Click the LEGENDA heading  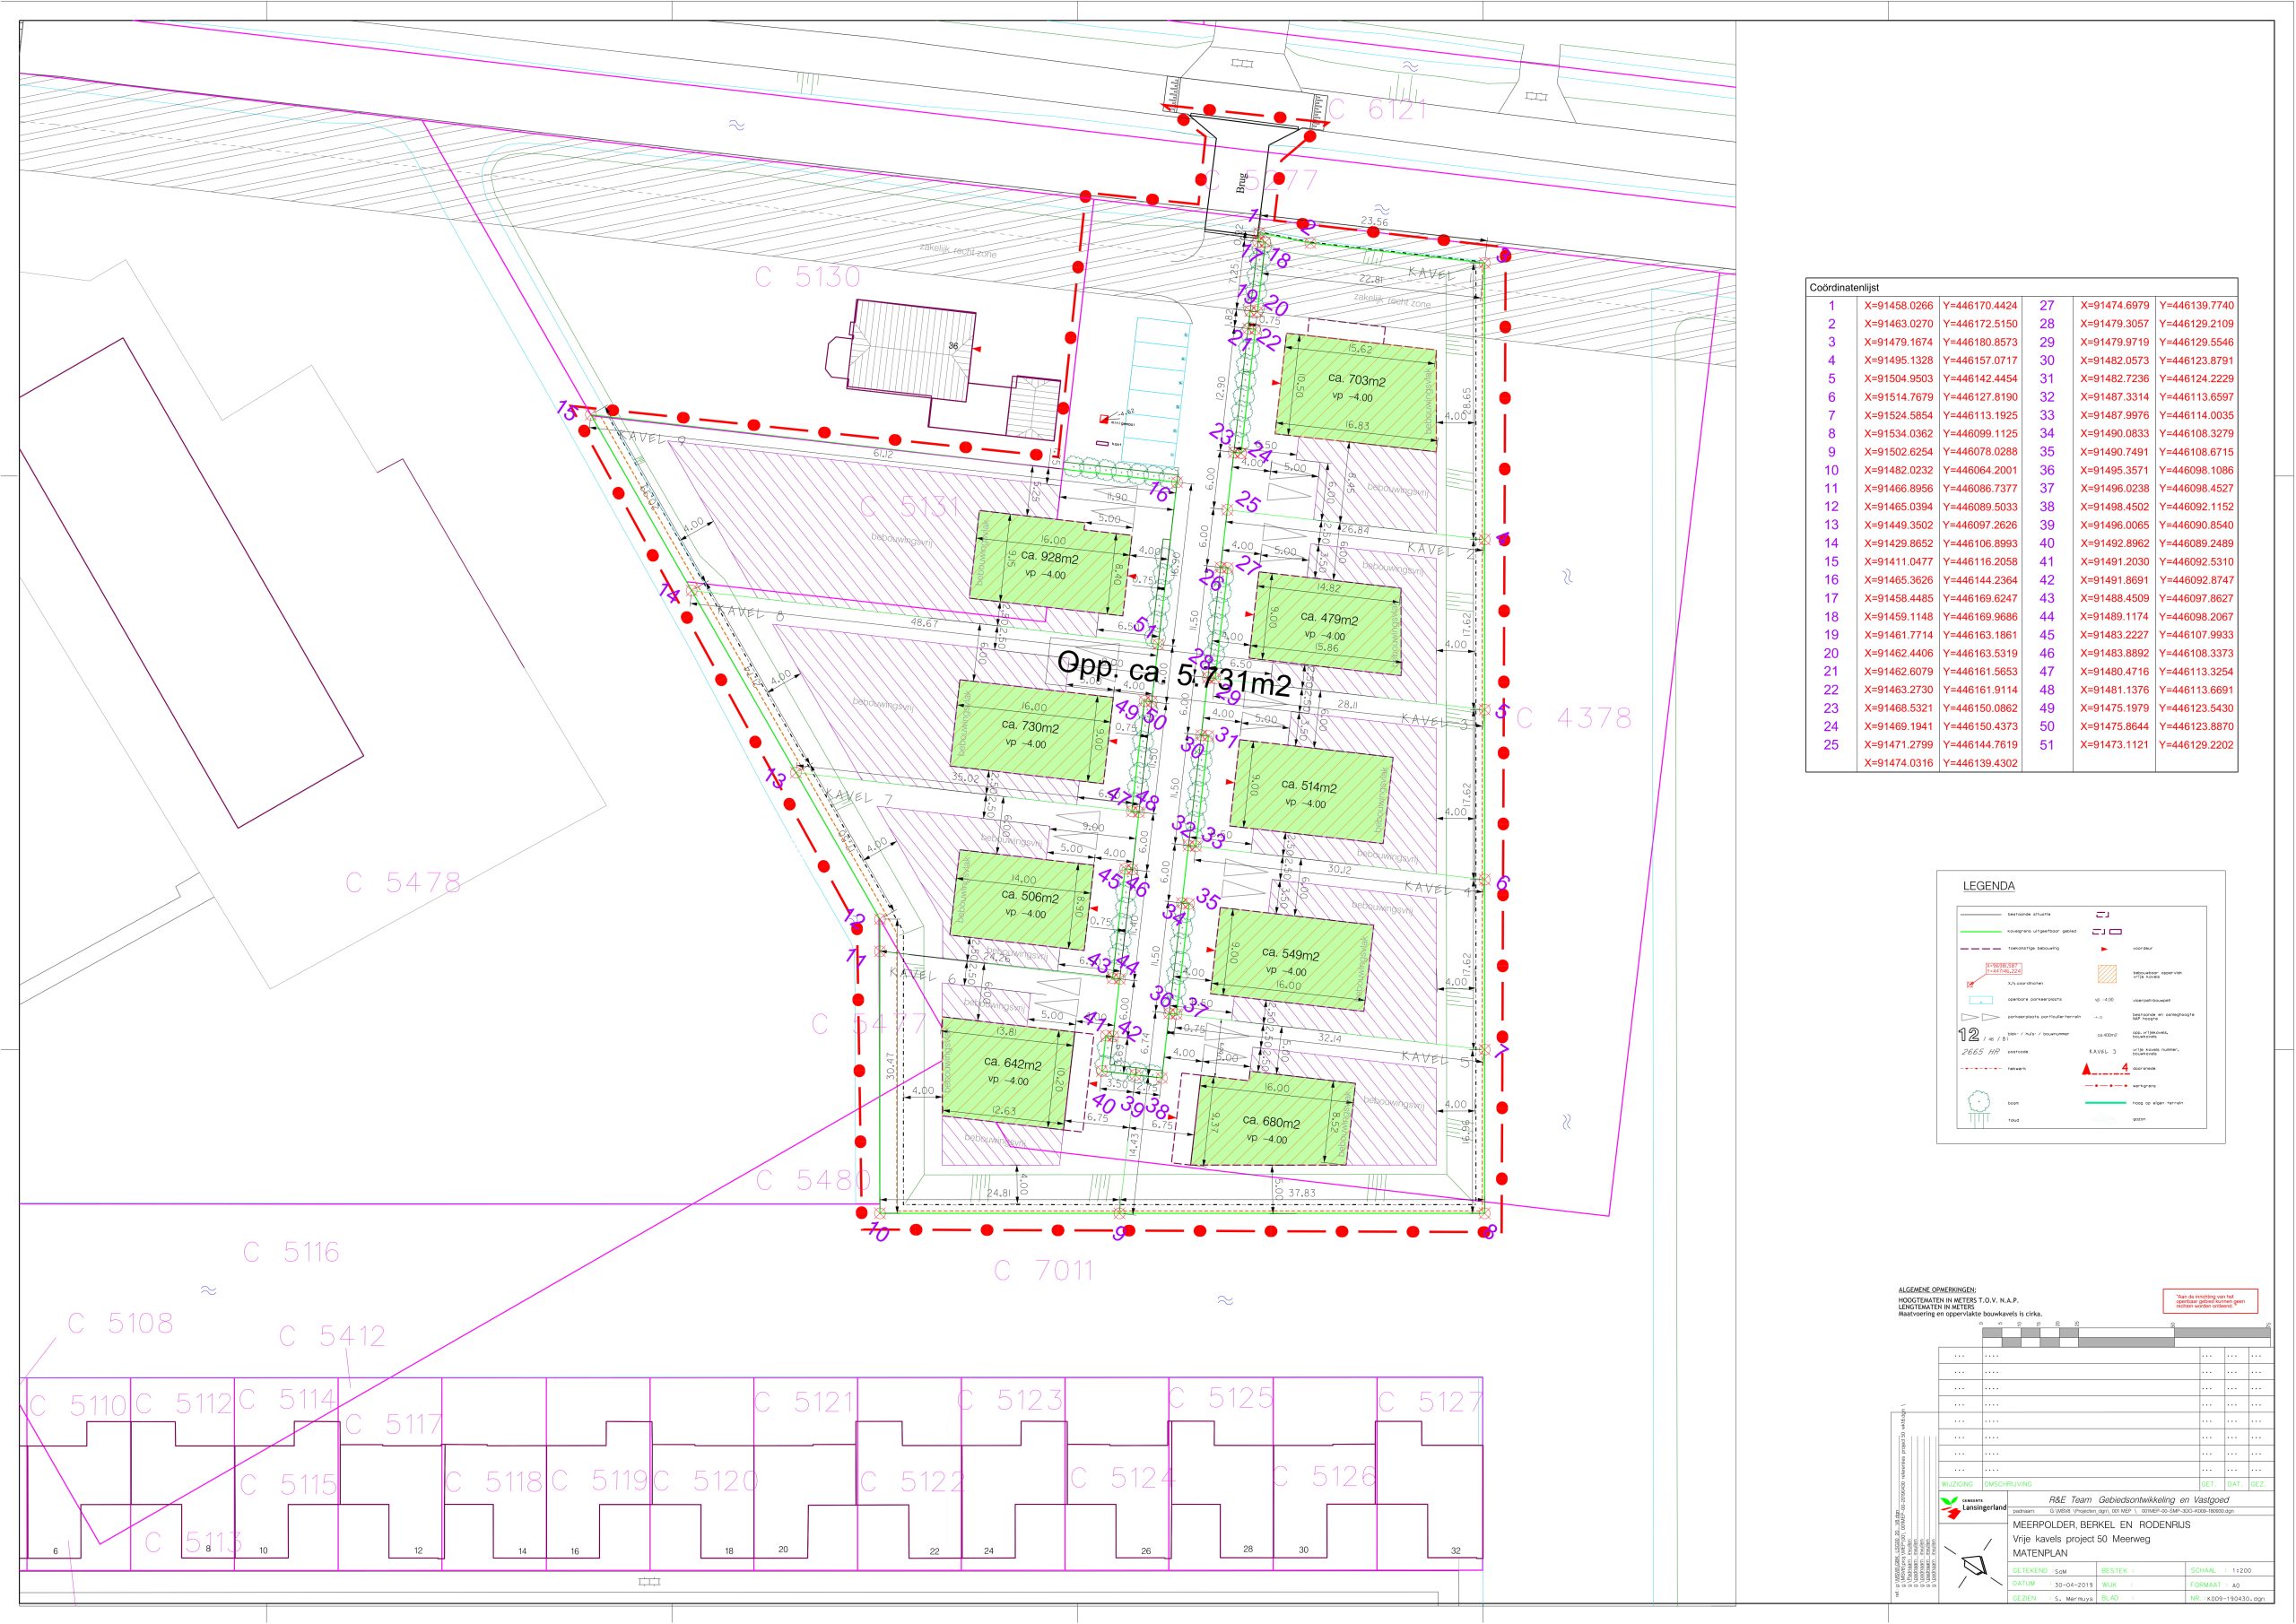point(1989,886)
